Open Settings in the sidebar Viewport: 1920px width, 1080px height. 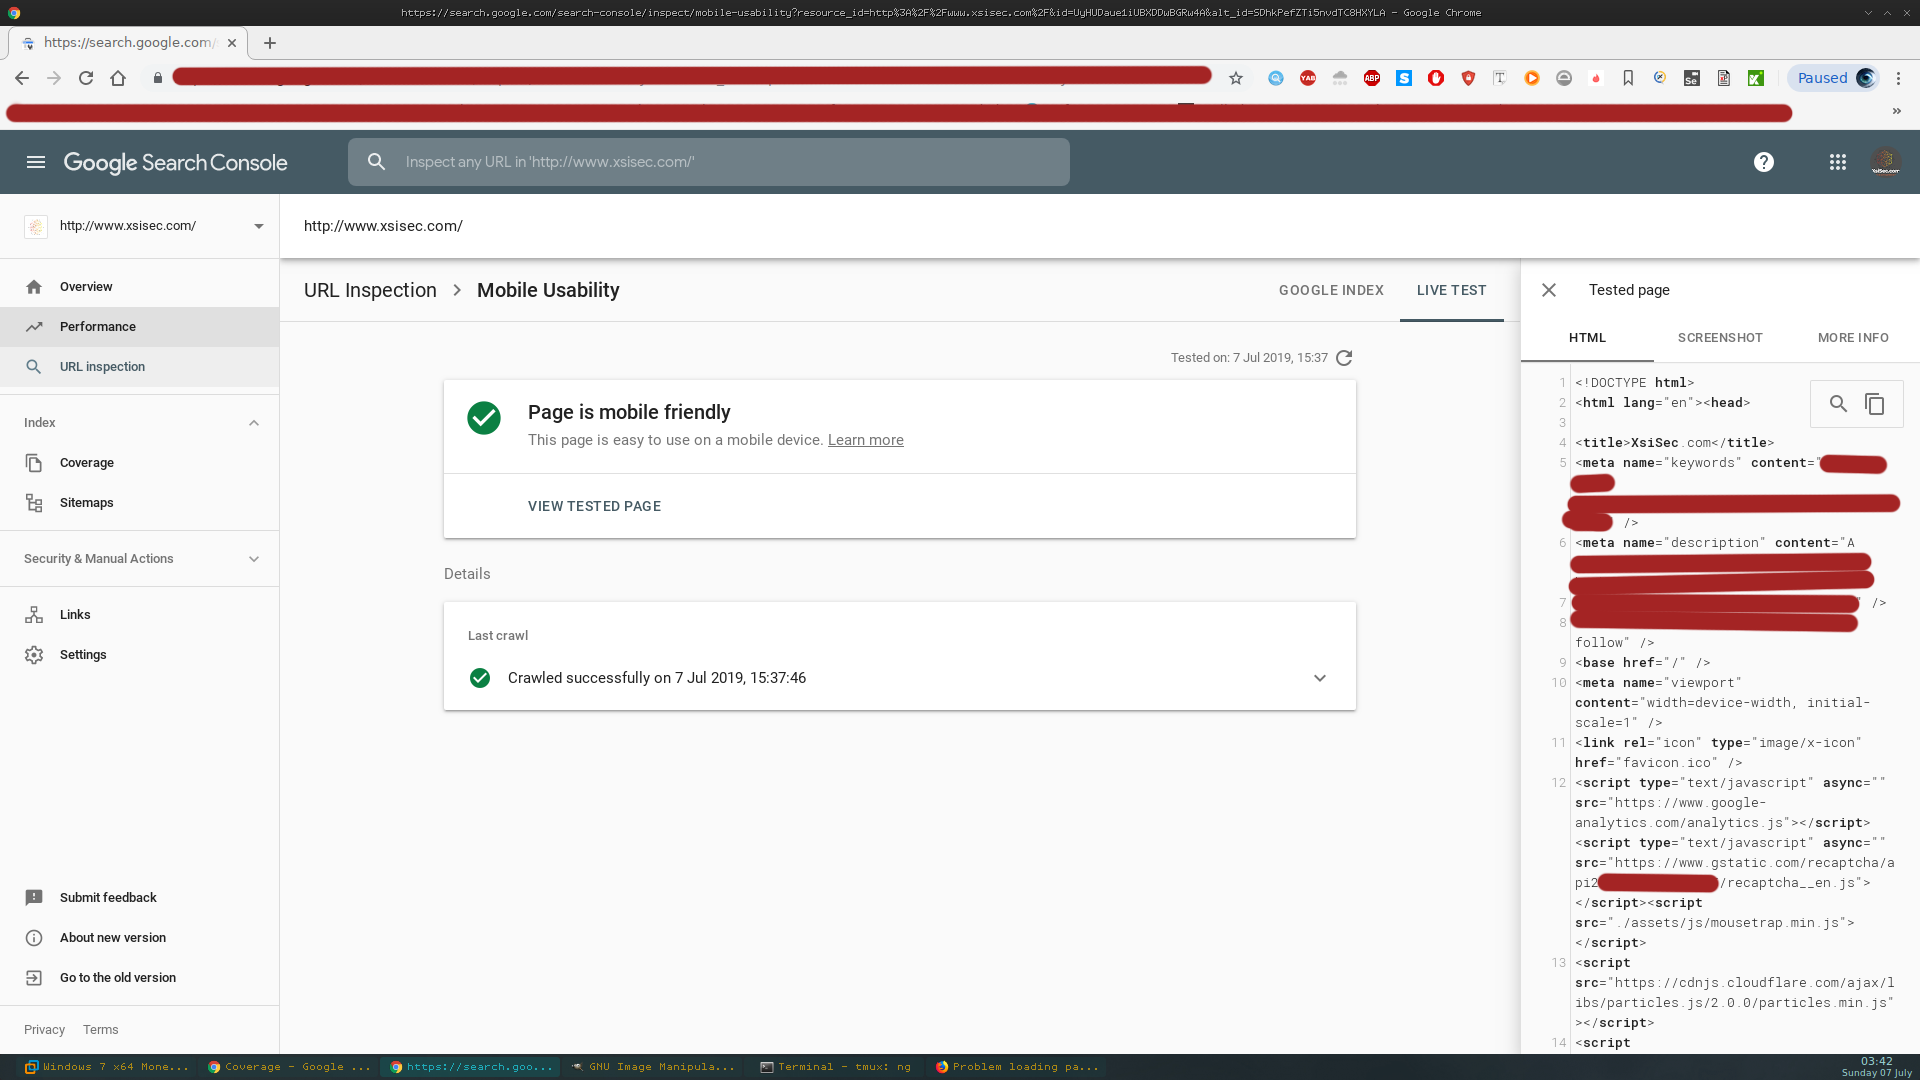tap(140, 655)
